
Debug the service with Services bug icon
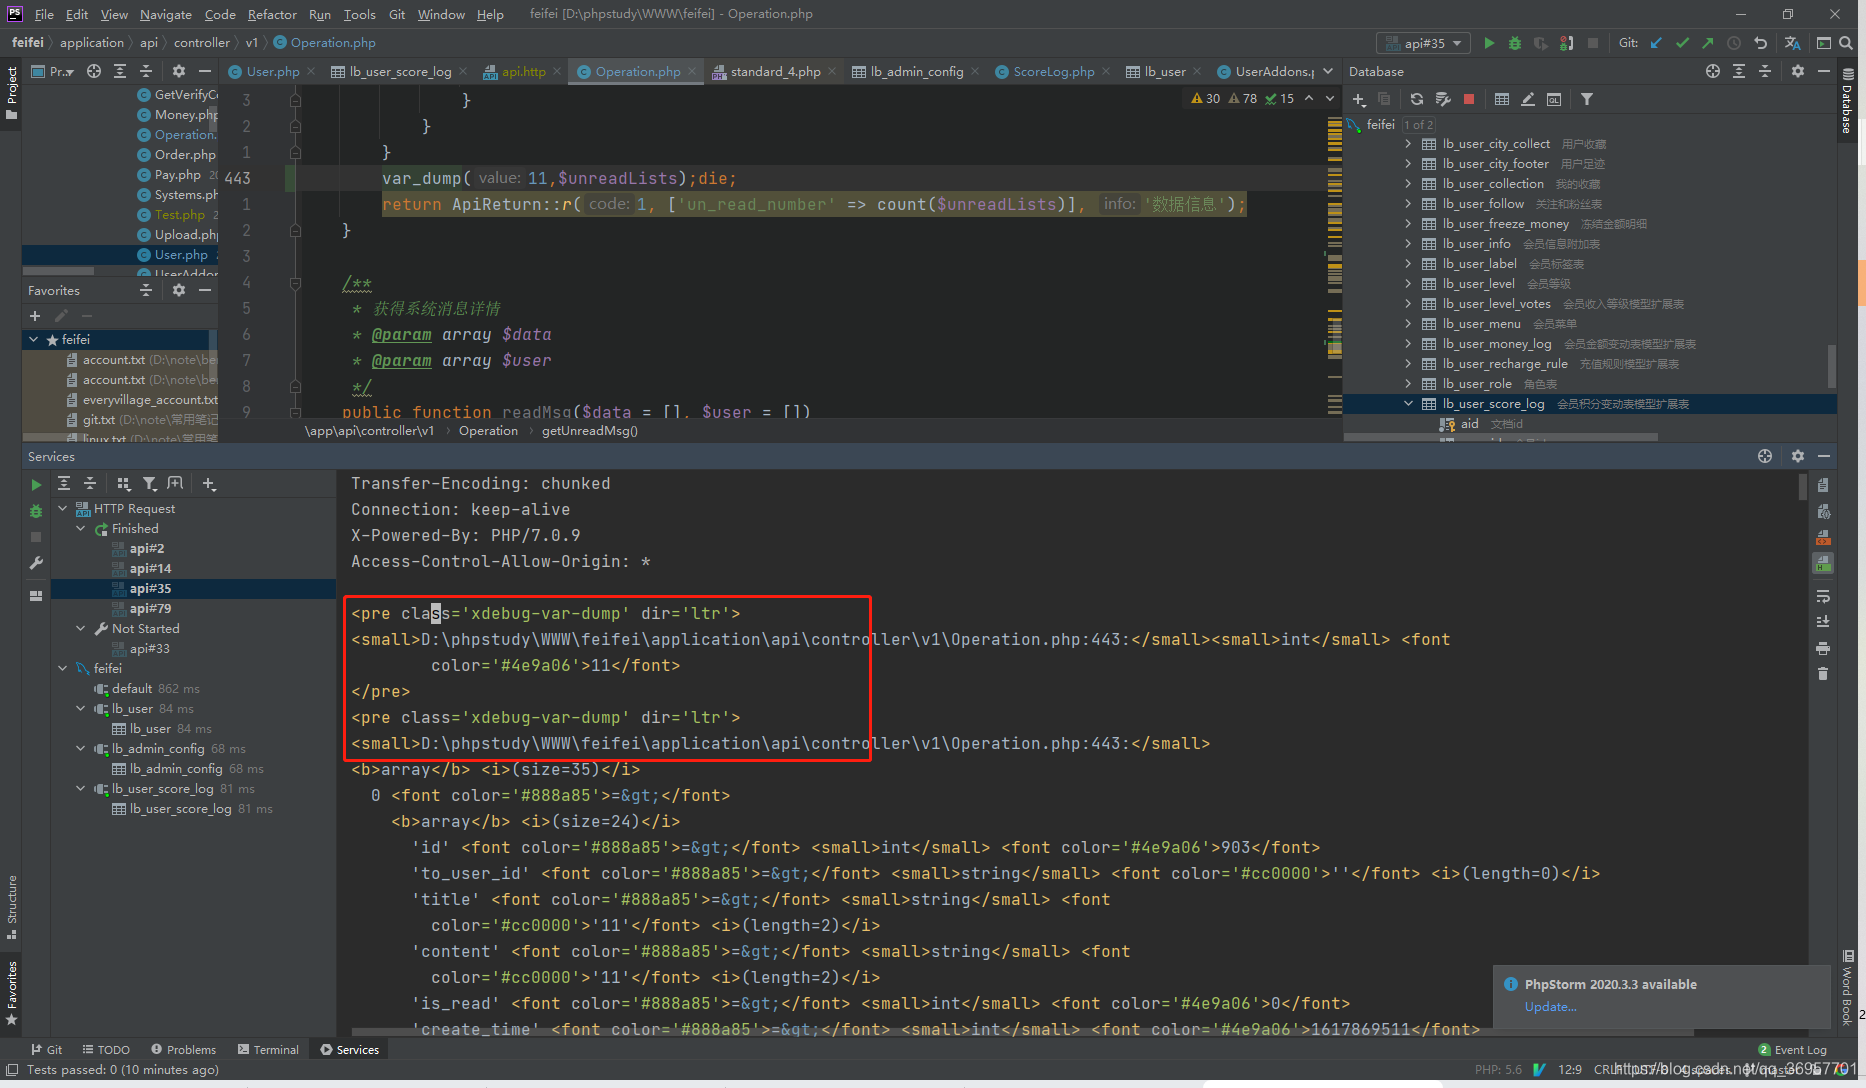36,511
